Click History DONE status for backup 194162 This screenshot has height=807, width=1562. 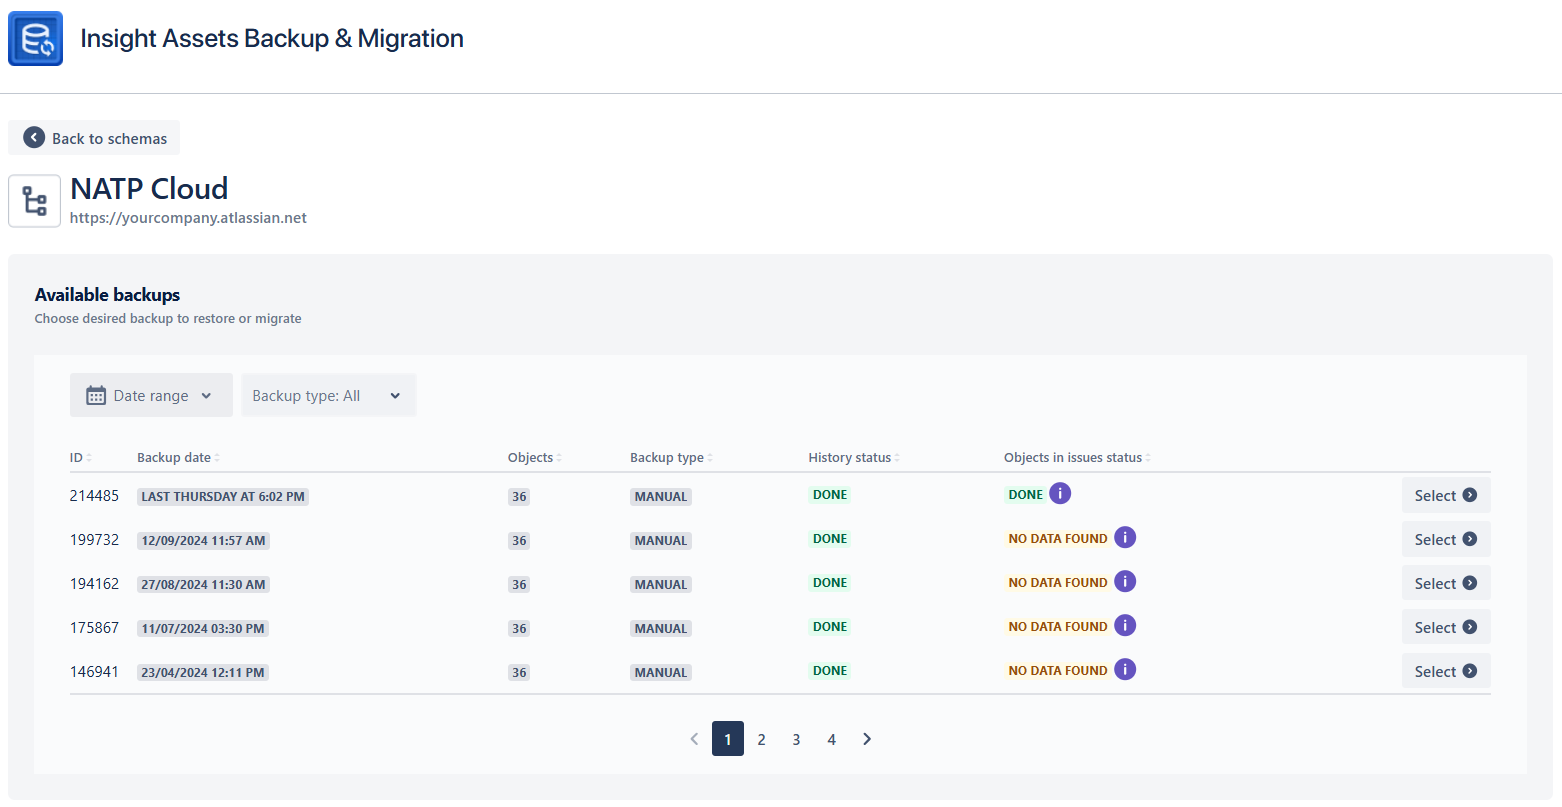pos(830,583)
